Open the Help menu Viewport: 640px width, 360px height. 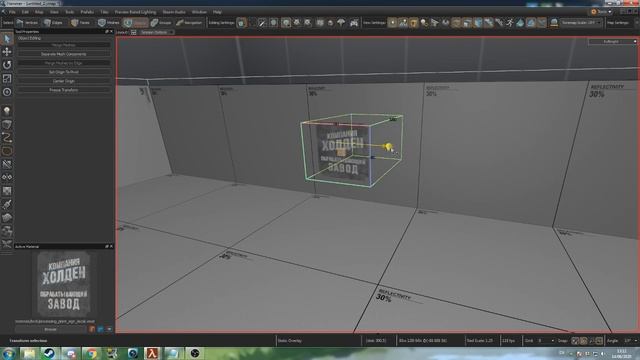click(x=217, y=12)
